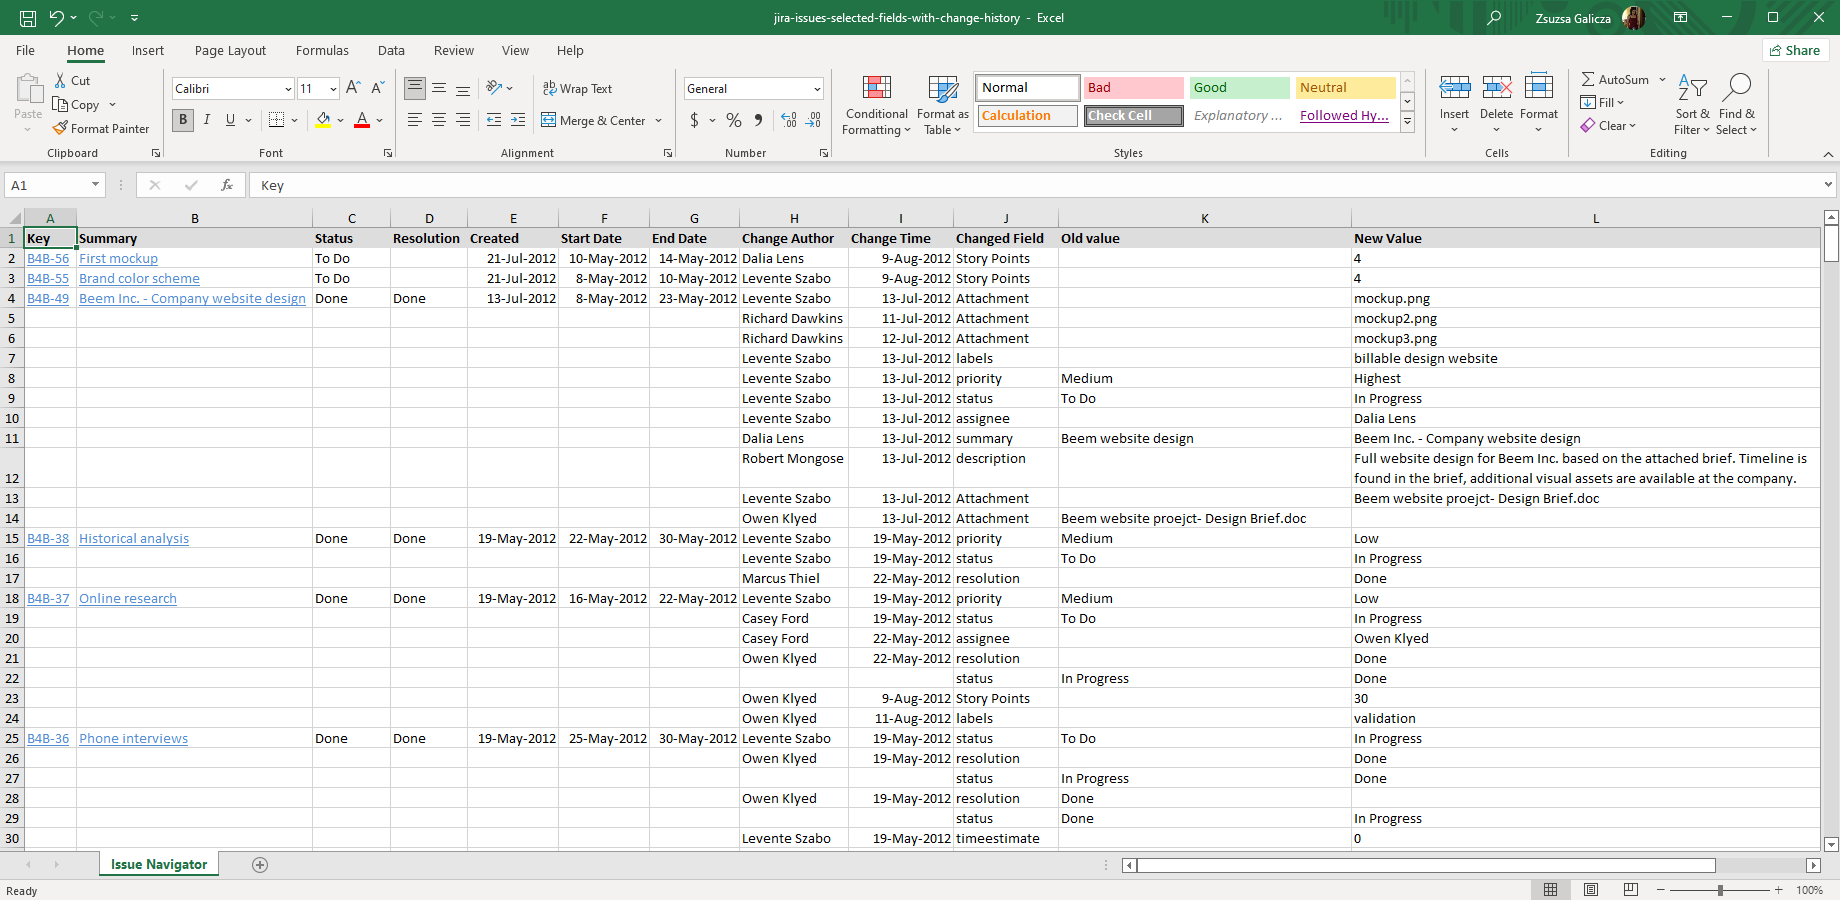Image resolution: width=1840 pixels, height=900 pixels.
Task: Open the File menu
Action: coord(26,50)
